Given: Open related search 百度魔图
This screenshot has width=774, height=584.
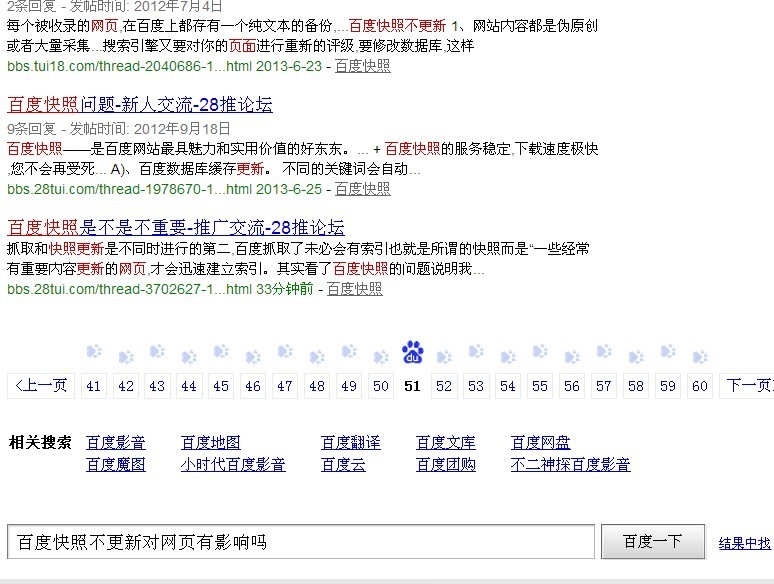Looking at the screenshot, I should pyautogui.click(x=116, y=465).
